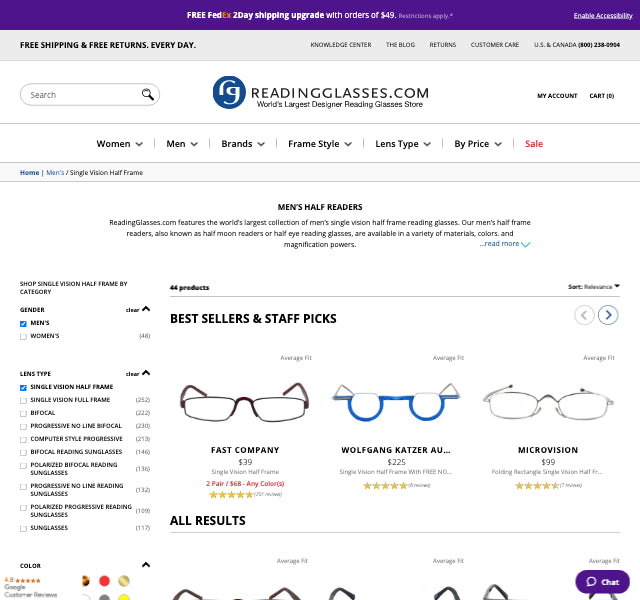Open the Sort Relevance dropdown
This screenshot has height=600, width=640.
pos(594,287)
